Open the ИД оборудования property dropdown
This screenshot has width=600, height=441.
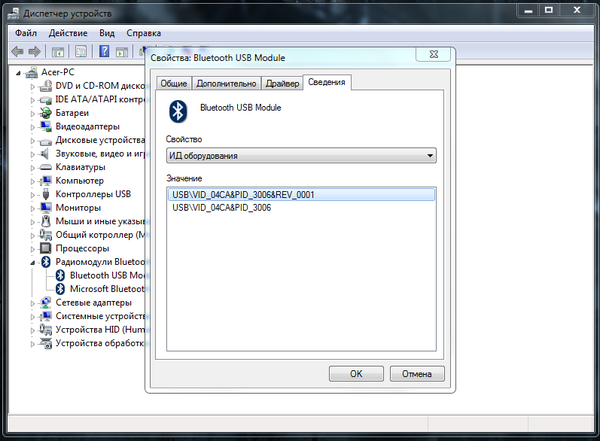click(301, 156)
